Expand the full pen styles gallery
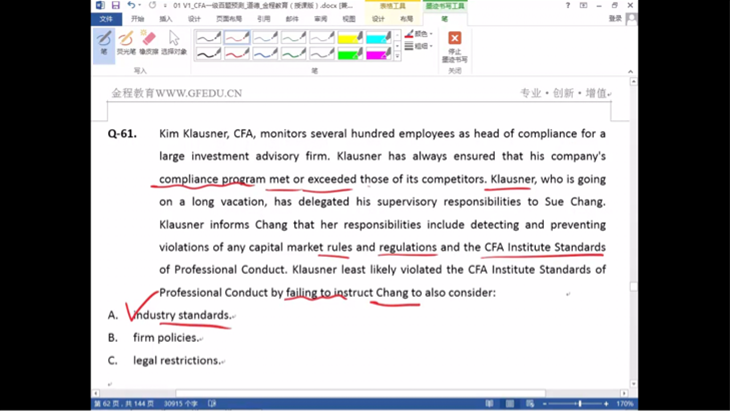Viewport: 730px width, 411px height. [397, 56]
